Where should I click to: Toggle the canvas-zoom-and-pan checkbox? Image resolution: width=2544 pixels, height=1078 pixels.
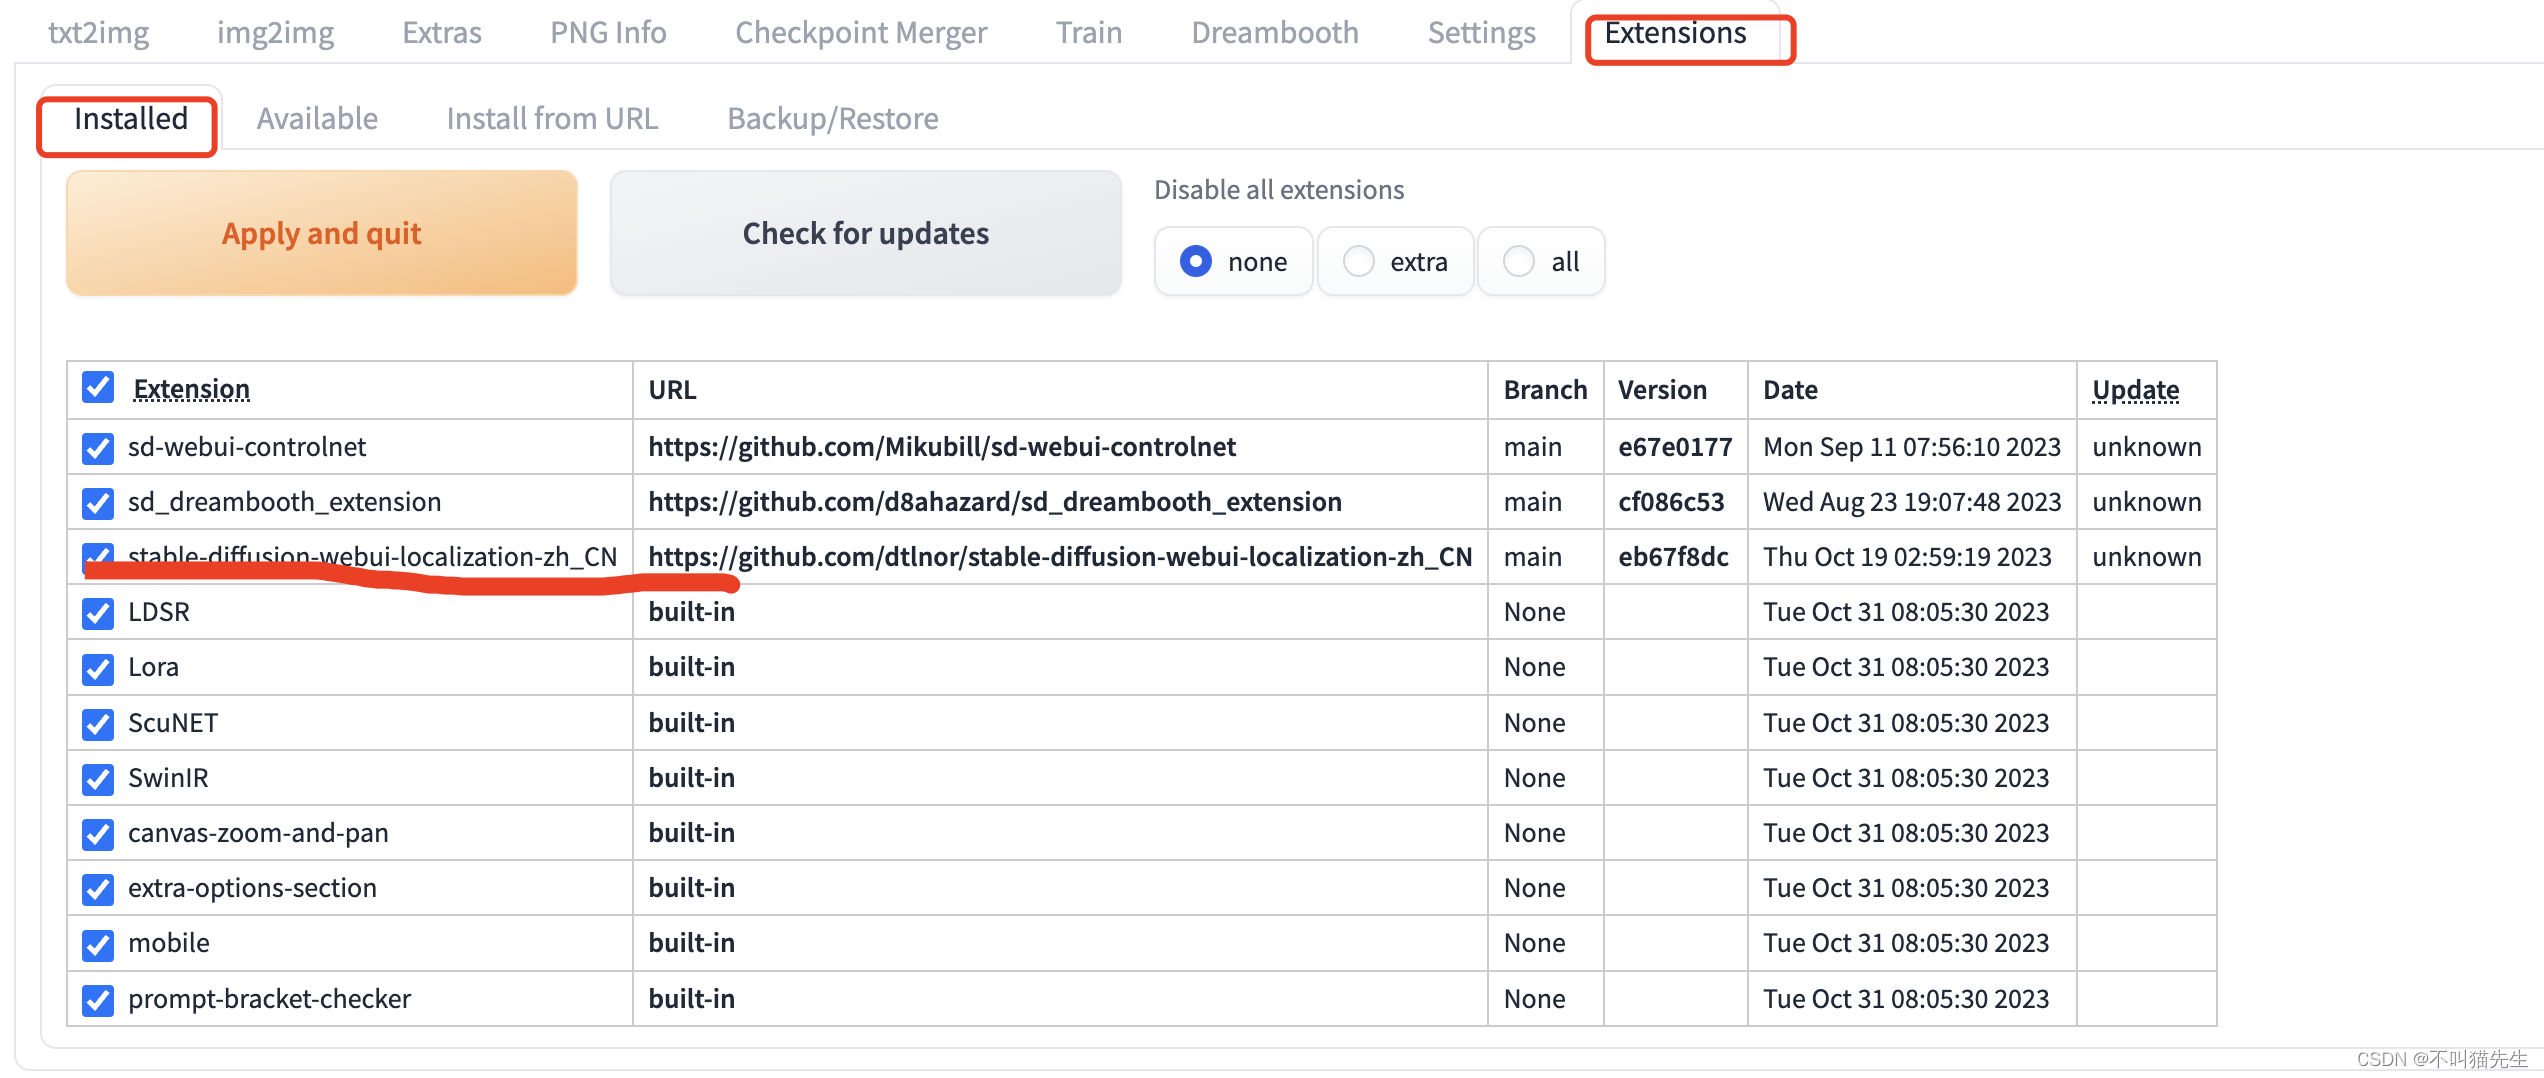click(x=98, y=834)
